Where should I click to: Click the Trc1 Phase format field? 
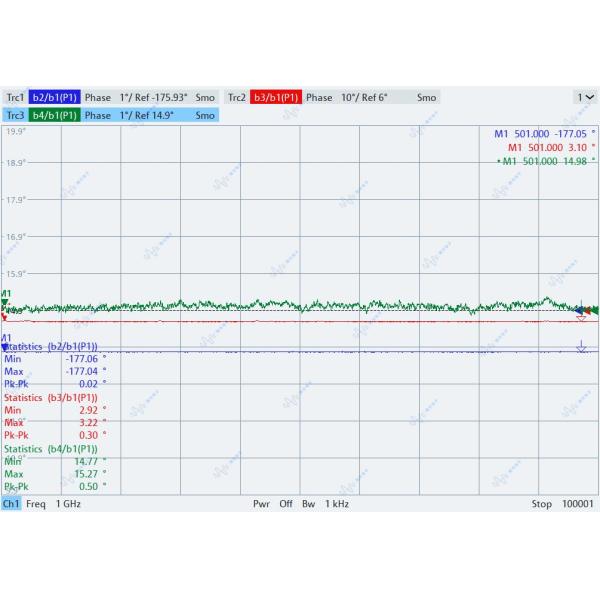98,98
